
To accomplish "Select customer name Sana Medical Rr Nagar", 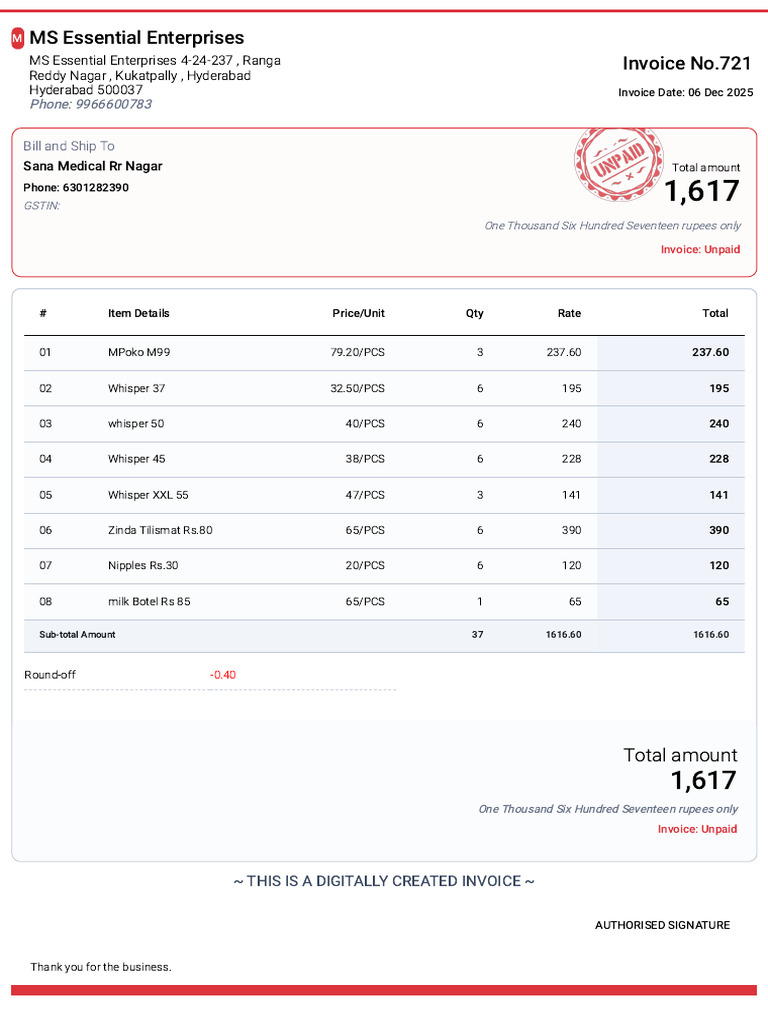I will pos(93,167).
